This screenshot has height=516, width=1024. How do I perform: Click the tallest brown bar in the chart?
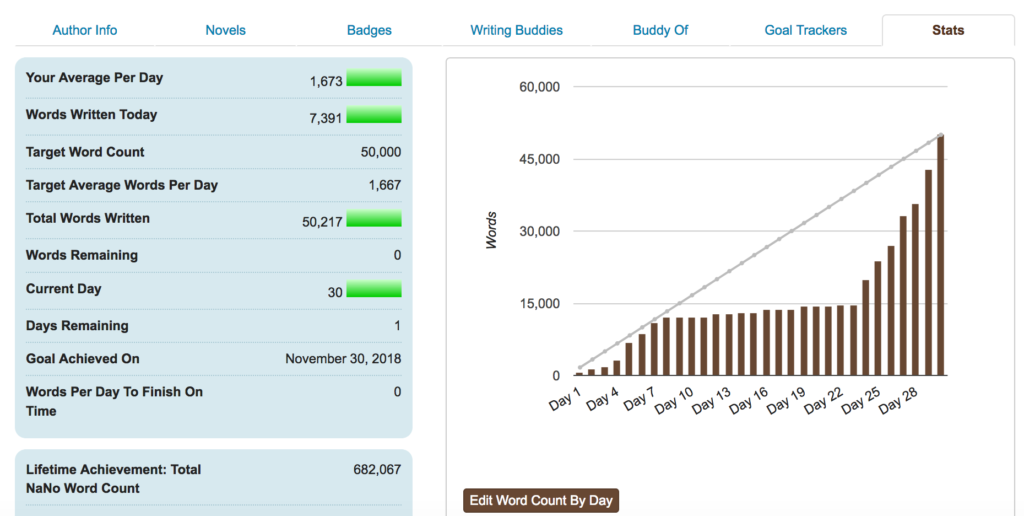940,256
